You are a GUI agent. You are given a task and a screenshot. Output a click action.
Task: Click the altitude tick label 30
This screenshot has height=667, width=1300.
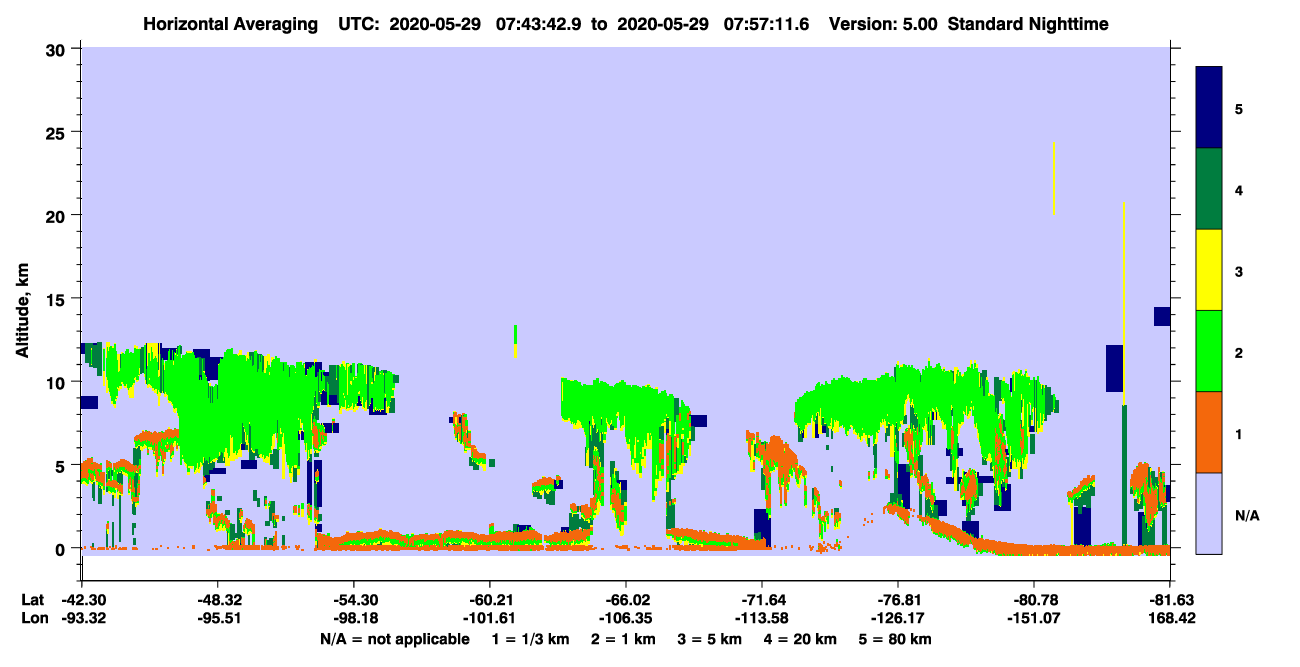point(58,49)
